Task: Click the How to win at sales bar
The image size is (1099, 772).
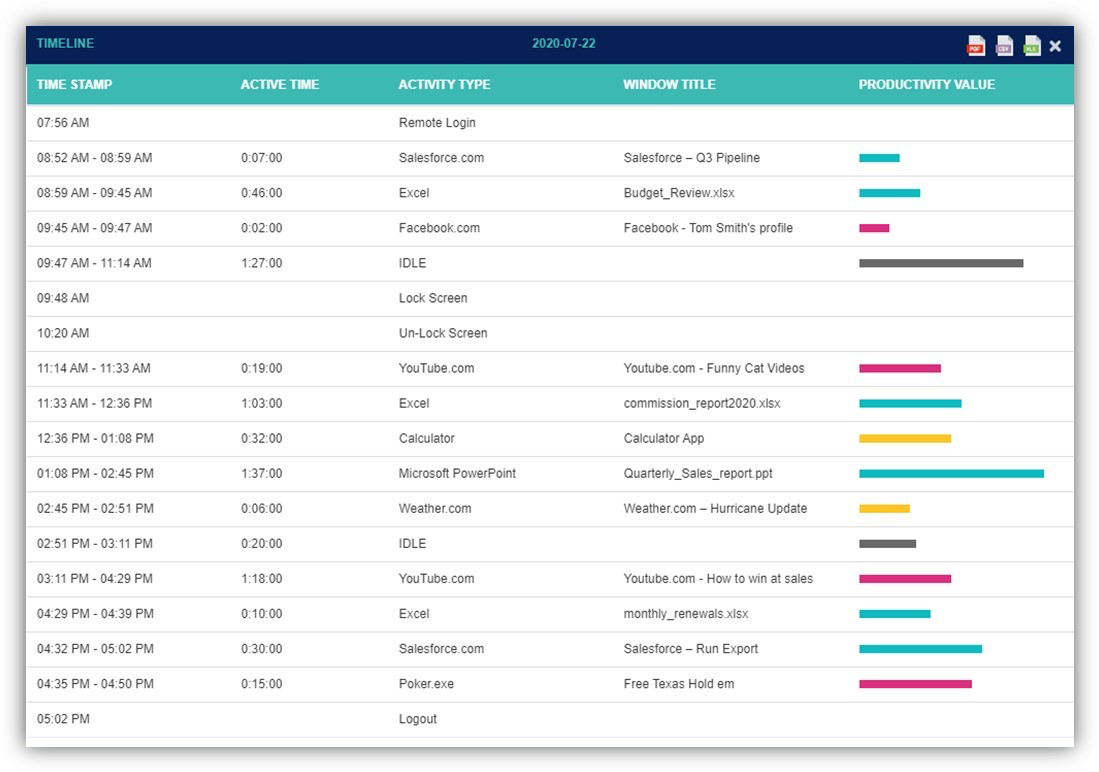Action: 905,578
